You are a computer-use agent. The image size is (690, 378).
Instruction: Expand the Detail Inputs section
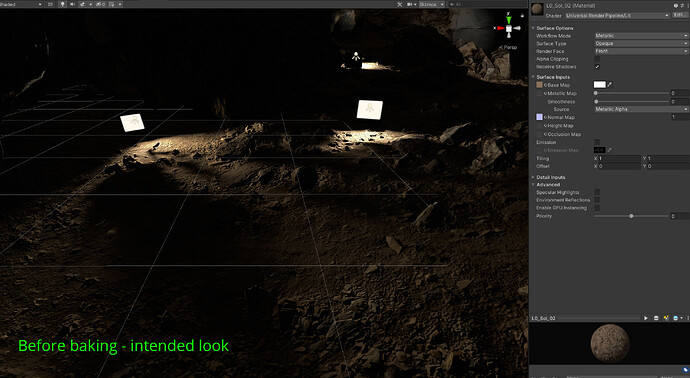[551, 177]
